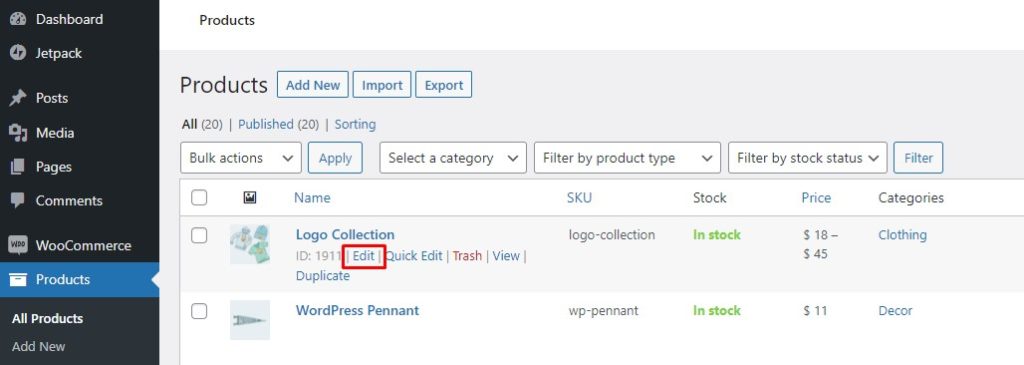The height and width of the screenshot is (365, 1024).
Task: Duplicate the Logo Collection product
Action: pos(323,276)
